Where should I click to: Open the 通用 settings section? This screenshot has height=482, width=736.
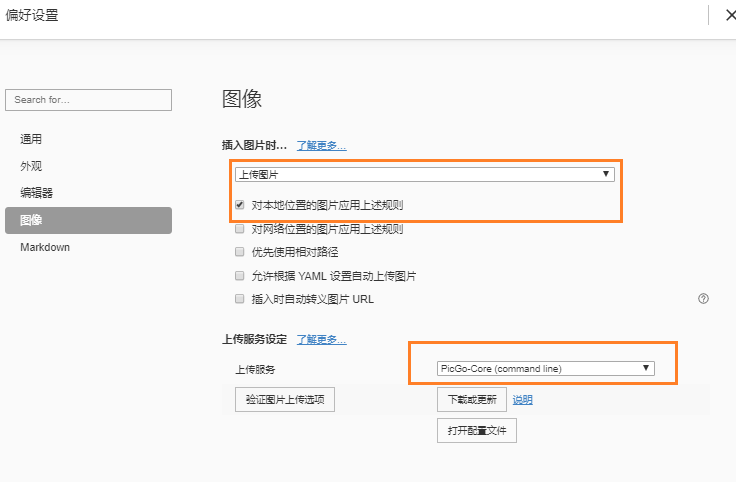tap(31, 139)
